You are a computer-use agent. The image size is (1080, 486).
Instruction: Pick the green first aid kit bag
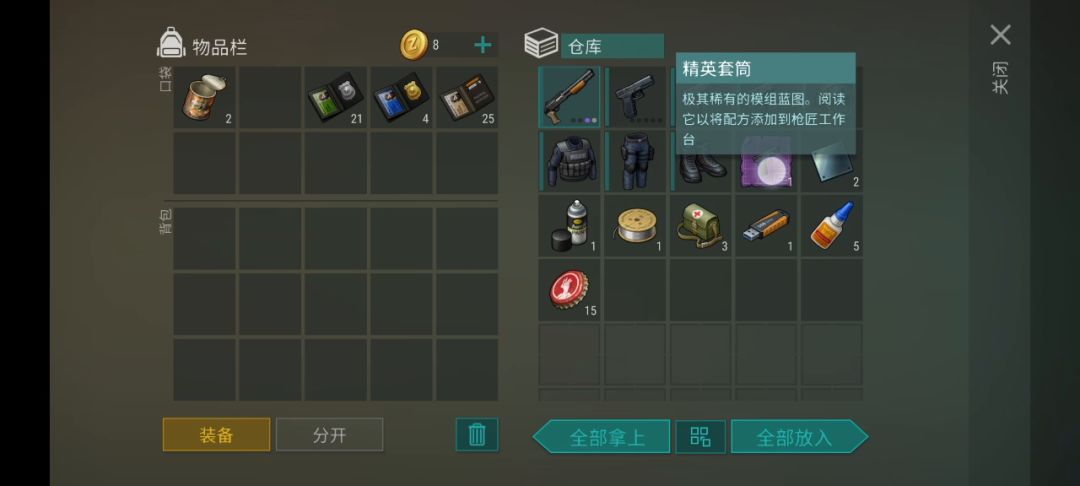click(x=700, y=226)
